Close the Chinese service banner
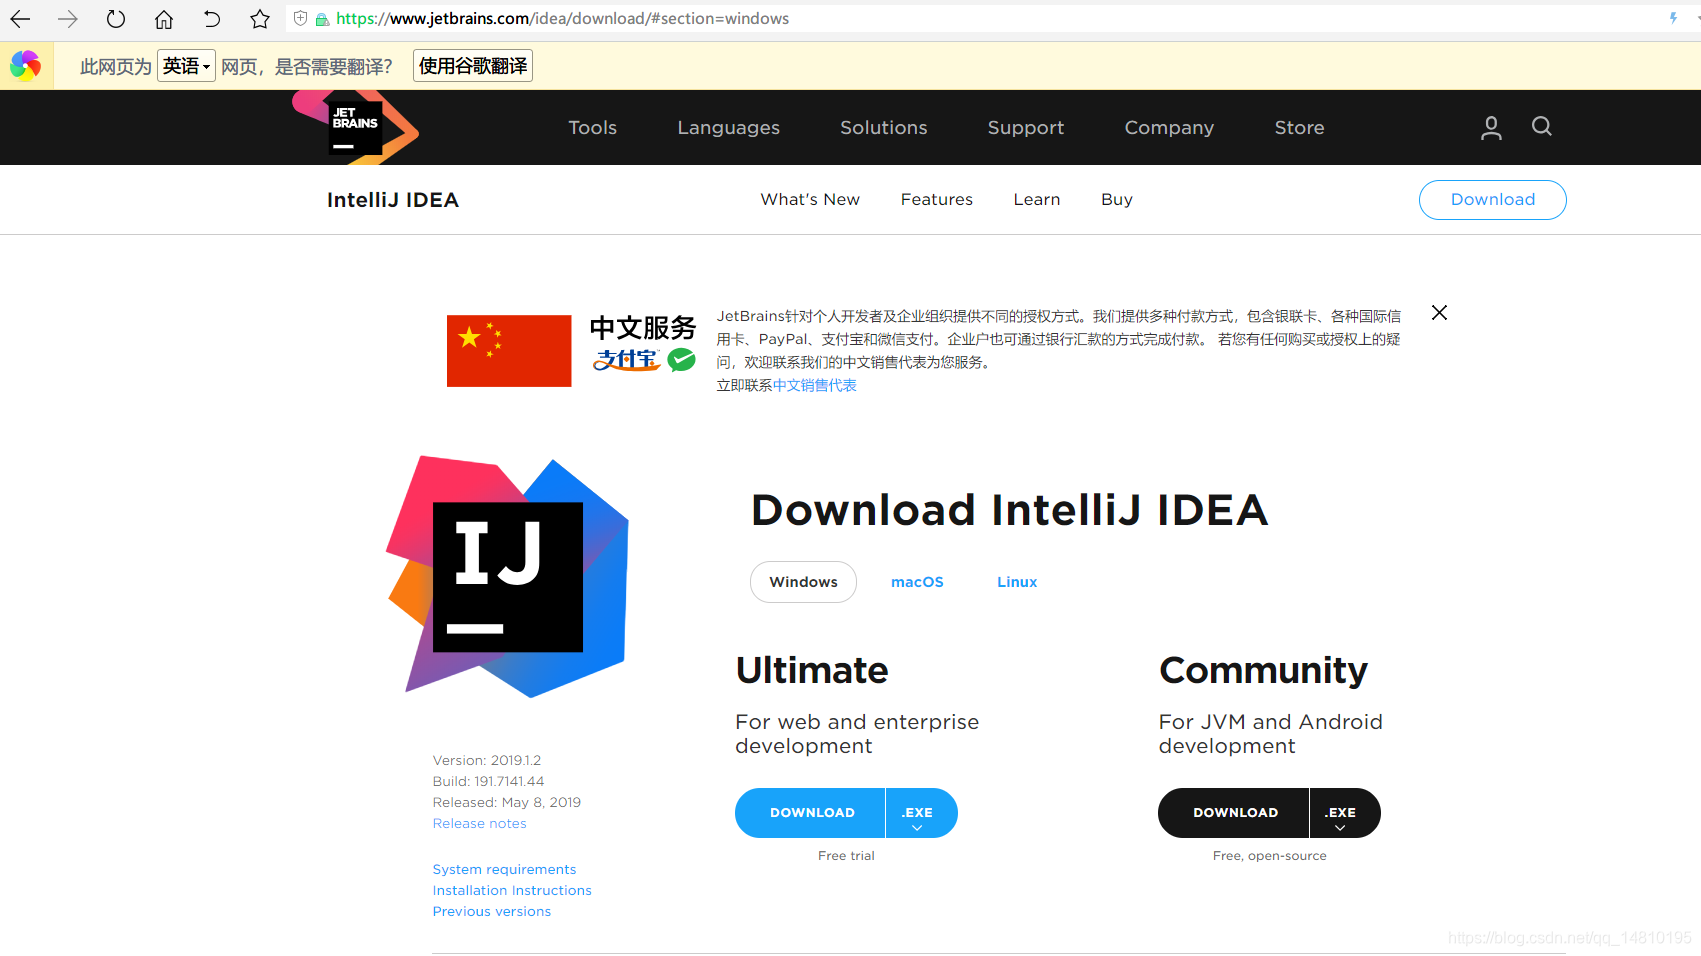Screen dimensions: 1701x956 pos(1439,313)
